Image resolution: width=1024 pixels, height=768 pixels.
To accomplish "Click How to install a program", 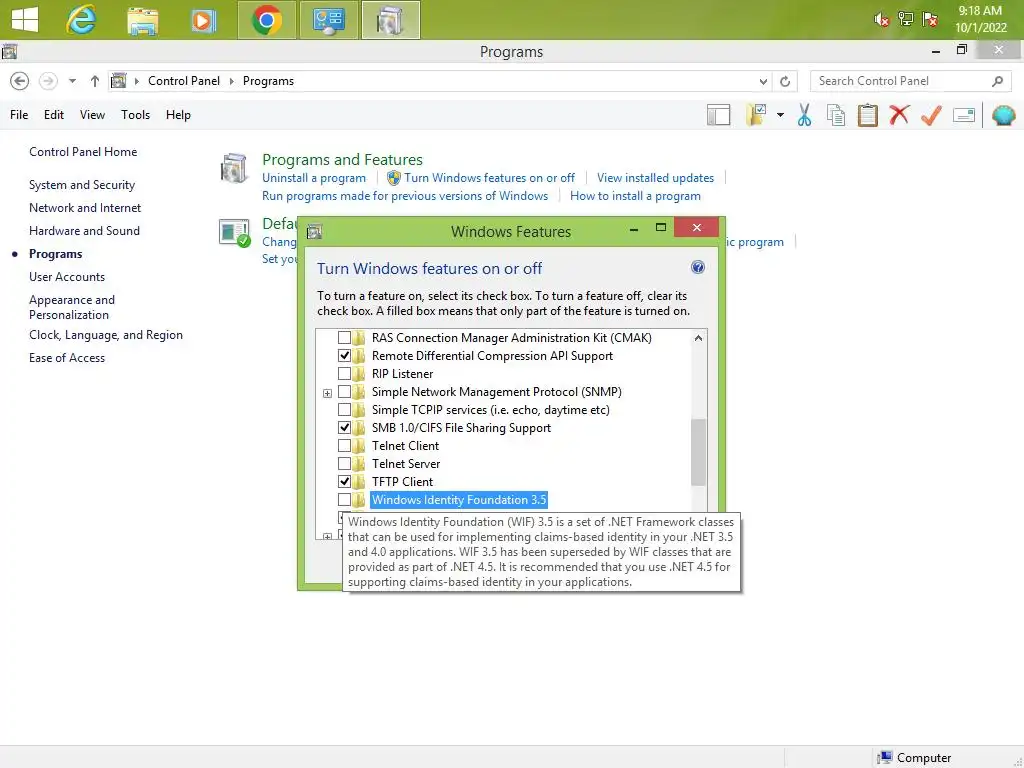I will point(635,196).
